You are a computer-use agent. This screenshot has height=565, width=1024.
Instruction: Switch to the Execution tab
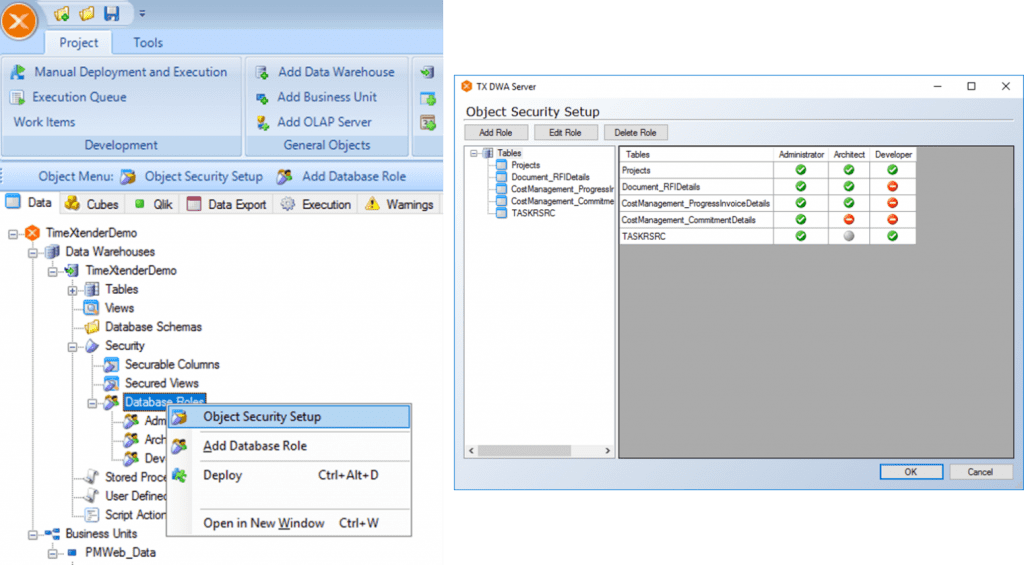tap(315, 204)
